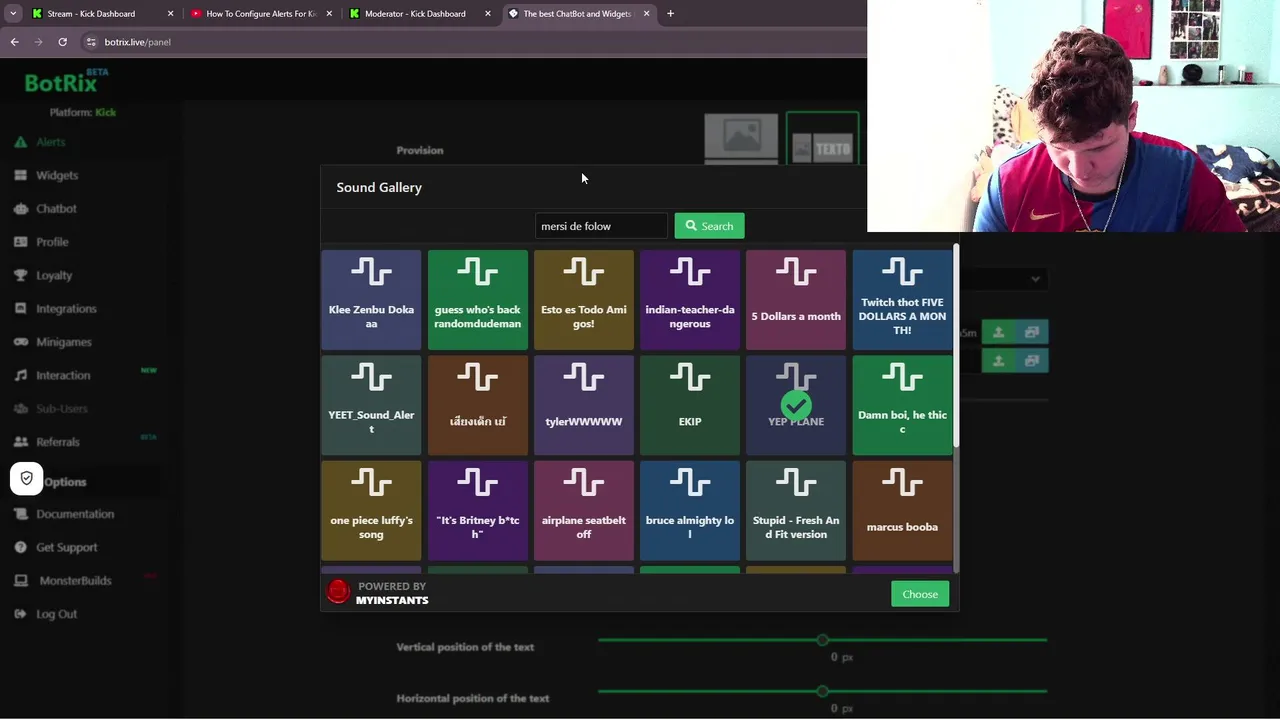Reload the botrix.live page
The height and width of the screenshot is (720, 1280).
click(x=62, y=42)
